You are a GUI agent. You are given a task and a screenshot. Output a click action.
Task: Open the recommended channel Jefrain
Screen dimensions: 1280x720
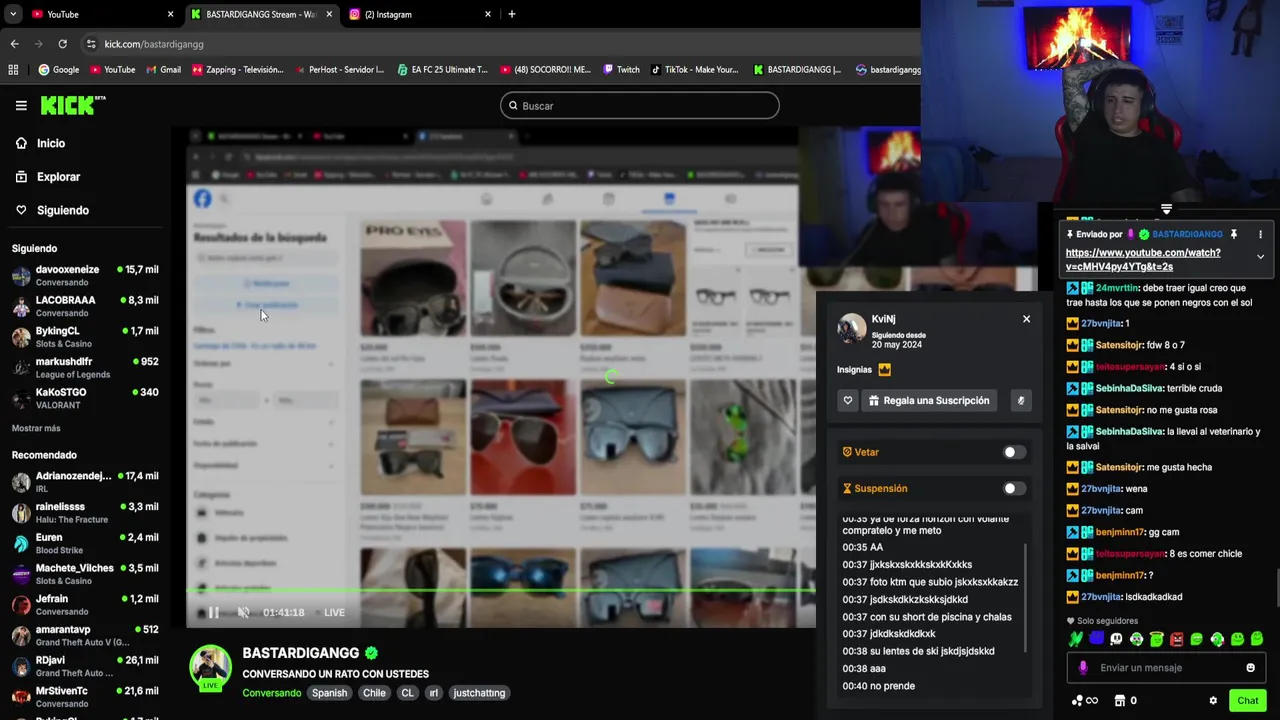click(85, 604)
